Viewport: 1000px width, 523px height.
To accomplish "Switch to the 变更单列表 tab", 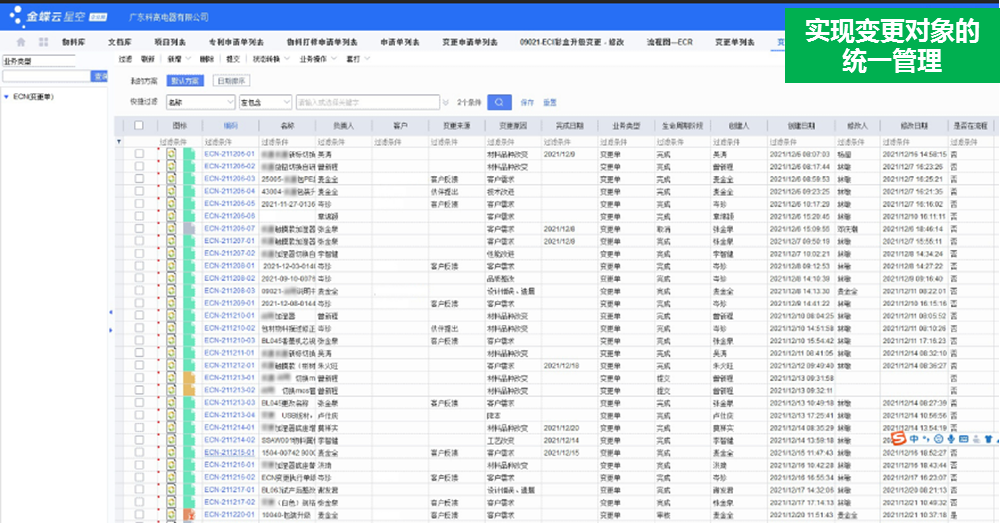I will point(735,42).
